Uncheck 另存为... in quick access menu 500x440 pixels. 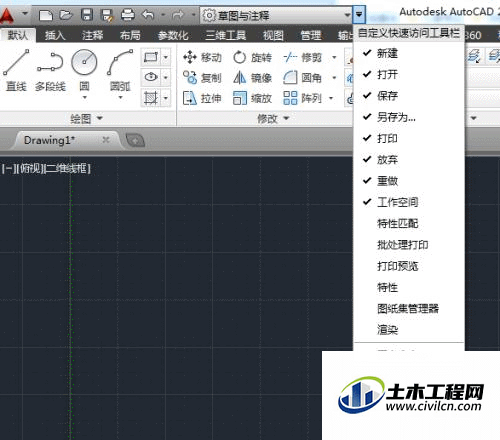click(x=409, y=117)
